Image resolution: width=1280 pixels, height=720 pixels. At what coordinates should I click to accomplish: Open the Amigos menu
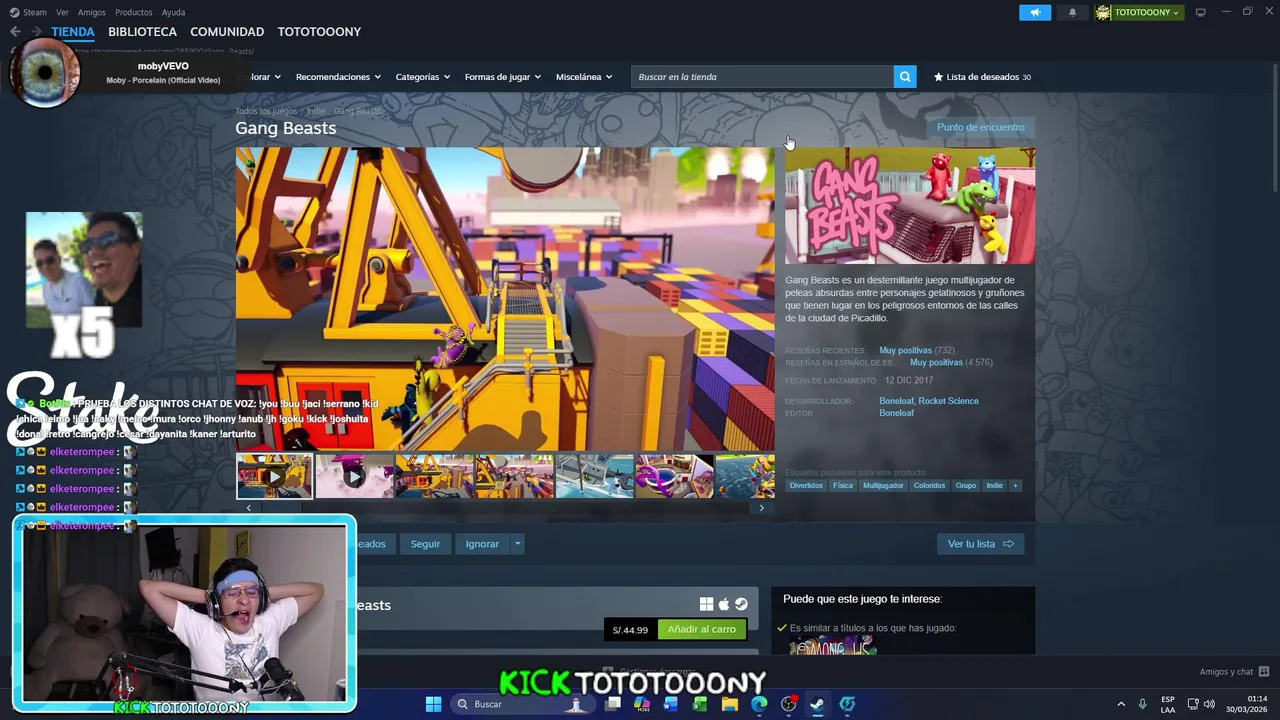(x=92, y=12)
